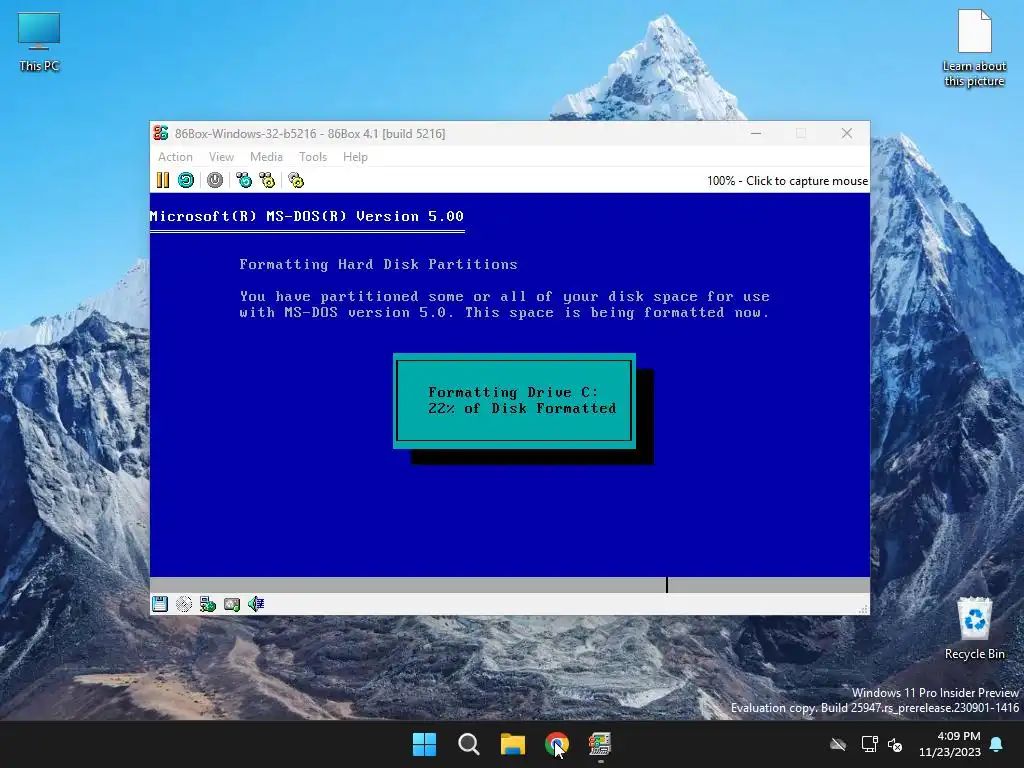This screenshot has width=1024, height=768.
Task: Launch Google Chrome from the taskbar
Action: click(x=556, y=744)
